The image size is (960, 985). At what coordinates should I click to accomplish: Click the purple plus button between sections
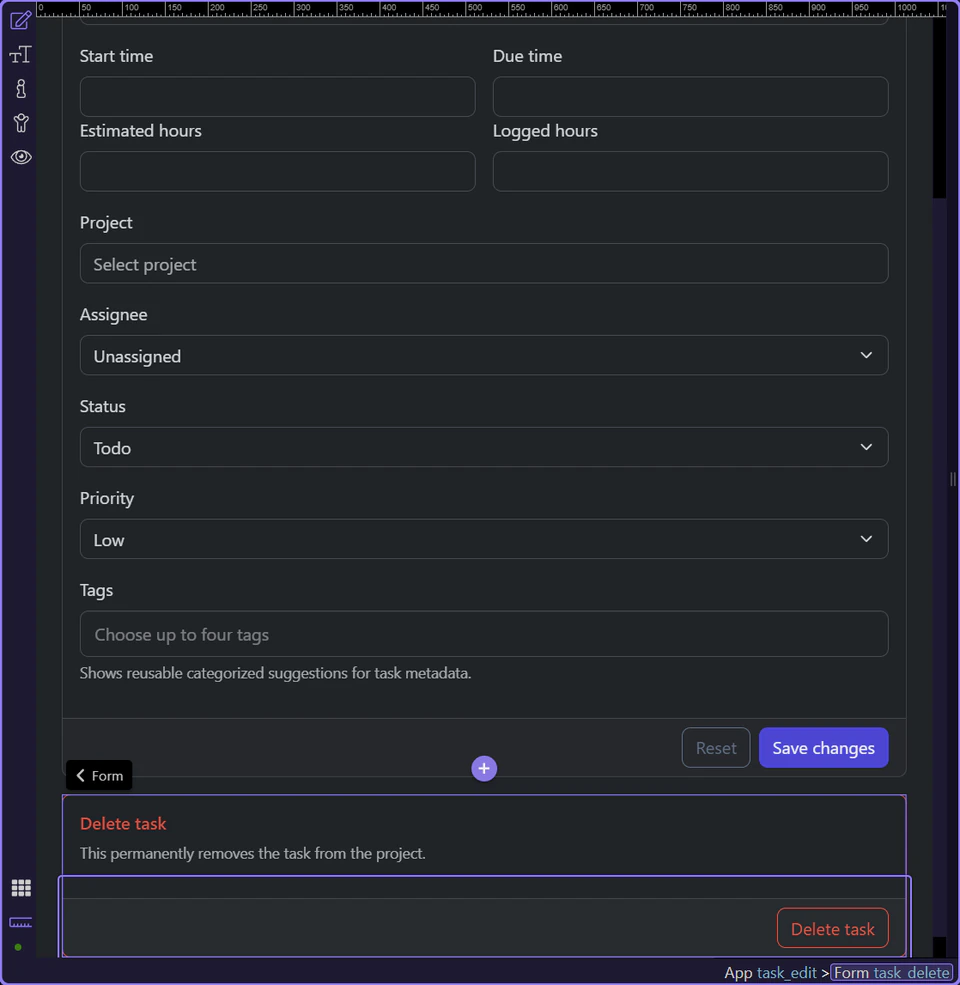tap(484, 768)
